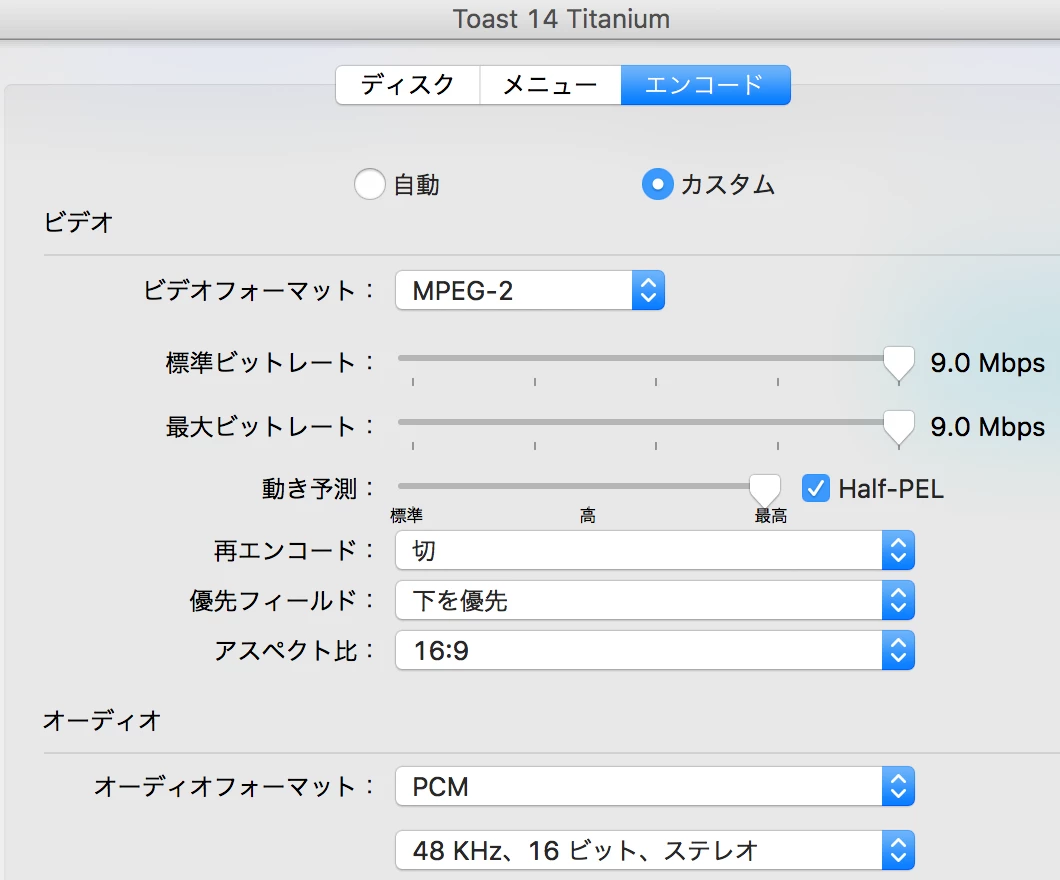
Task: Click the ビデオ section heading
Action: tap(78, 222)
